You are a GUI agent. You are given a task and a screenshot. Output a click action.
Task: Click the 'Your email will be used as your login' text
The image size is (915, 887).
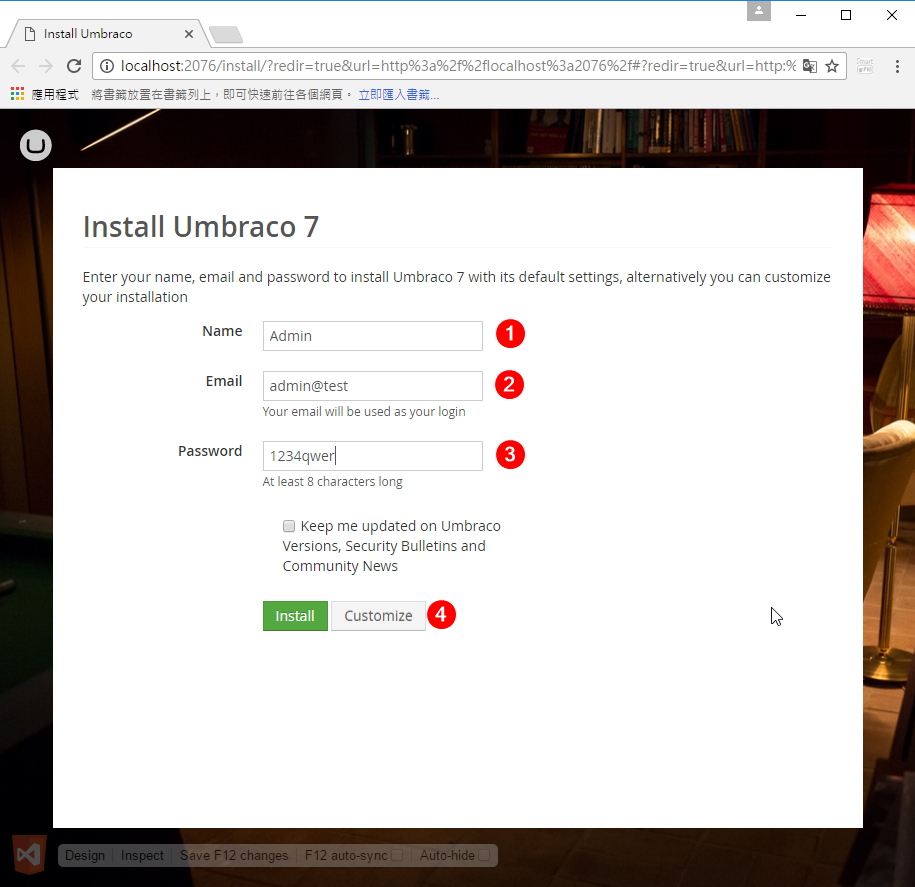click(364, 411)
